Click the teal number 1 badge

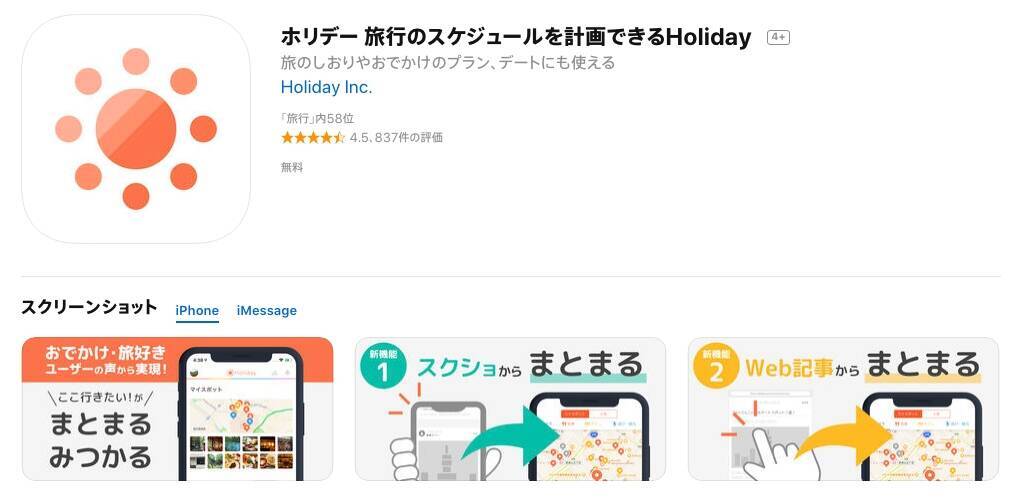383,367
